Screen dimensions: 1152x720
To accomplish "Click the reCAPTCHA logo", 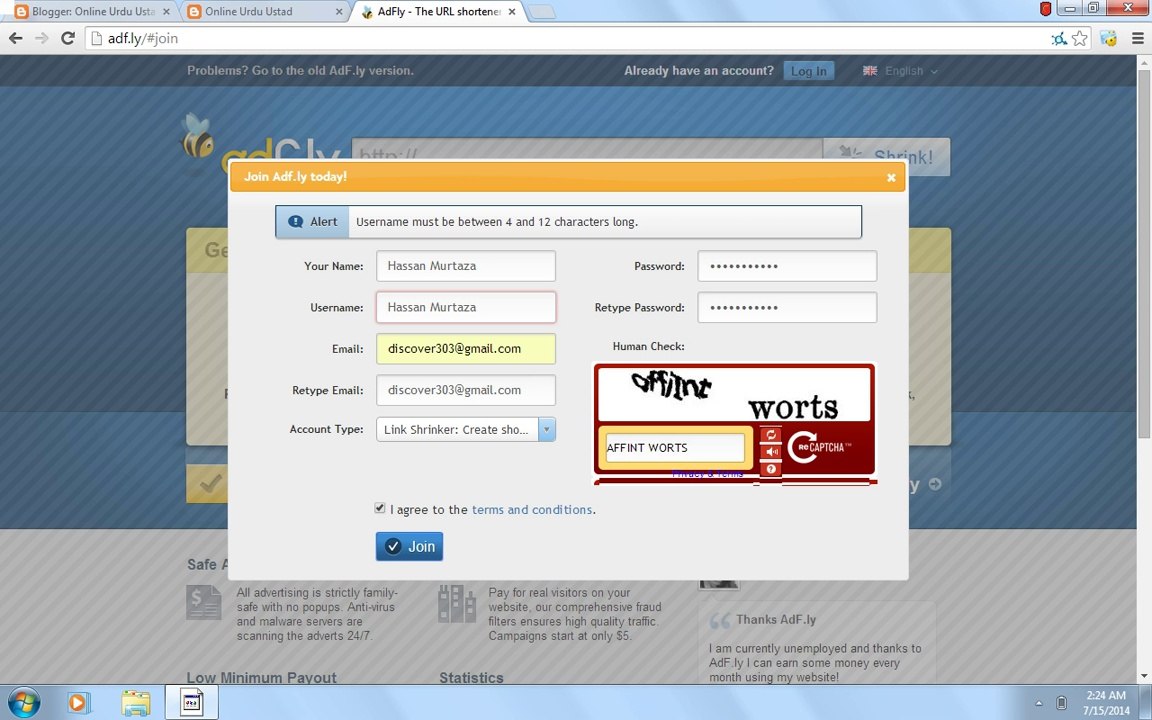I will coord(821,447).
